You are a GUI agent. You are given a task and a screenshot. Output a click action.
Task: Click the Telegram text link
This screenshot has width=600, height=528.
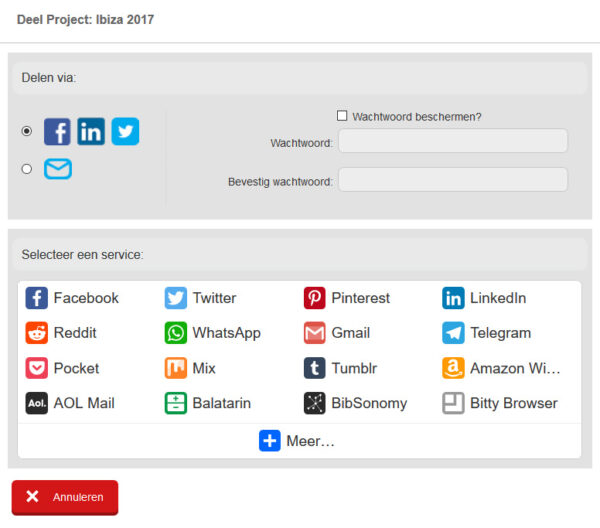pos(501,333)
